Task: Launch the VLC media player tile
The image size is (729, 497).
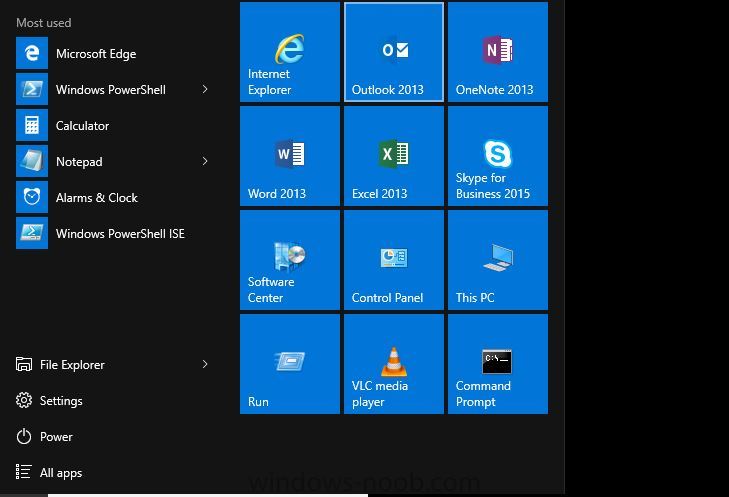Action: 394,364
